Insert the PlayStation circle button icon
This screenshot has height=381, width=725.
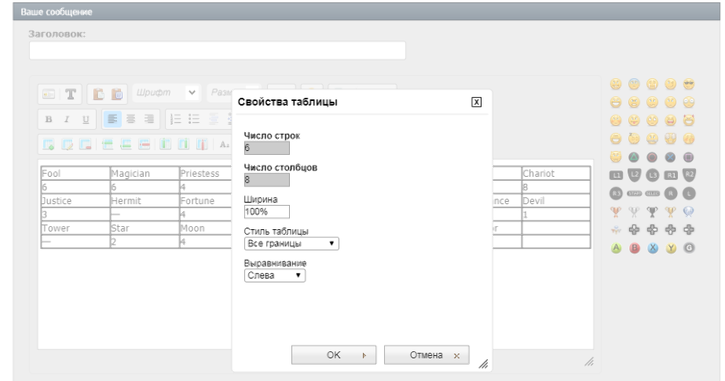pos(652,157)
